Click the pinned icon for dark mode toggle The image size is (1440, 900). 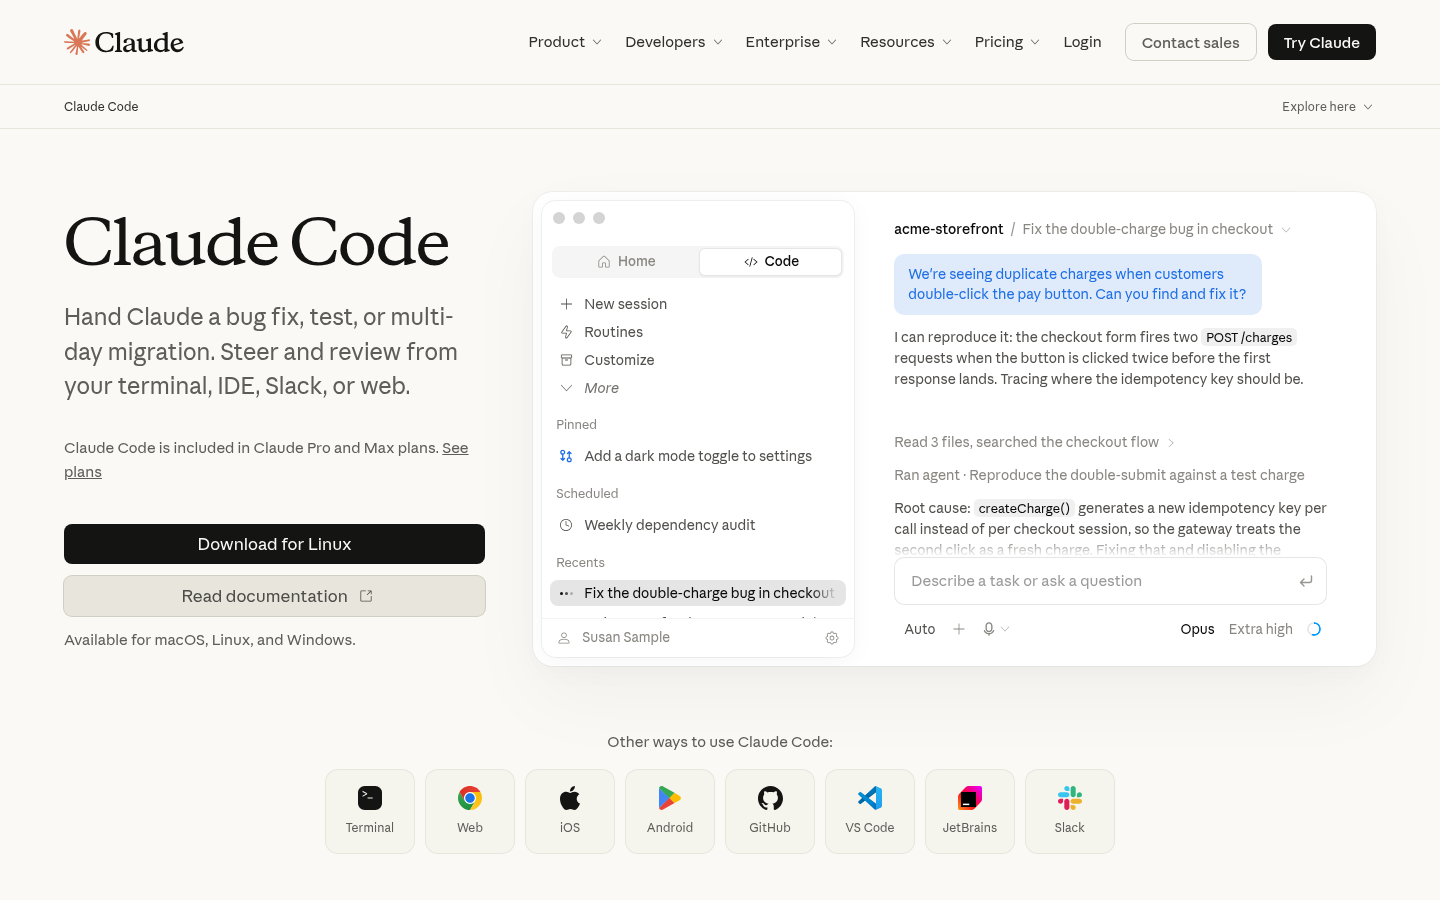coord(566,456)
